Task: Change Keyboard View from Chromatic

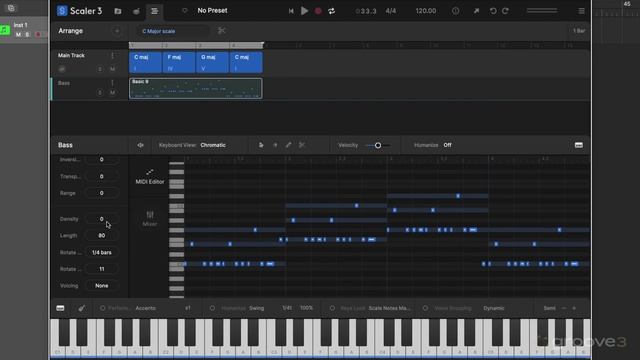Action: click(213, 145)
